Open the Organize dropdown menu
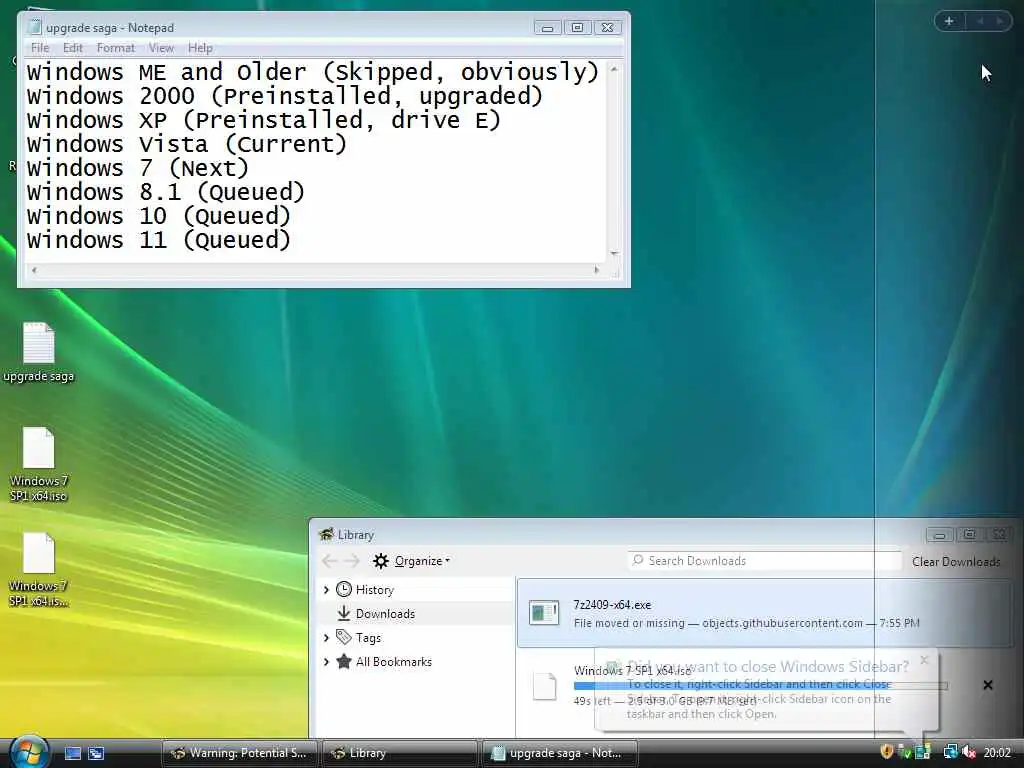 422,561
